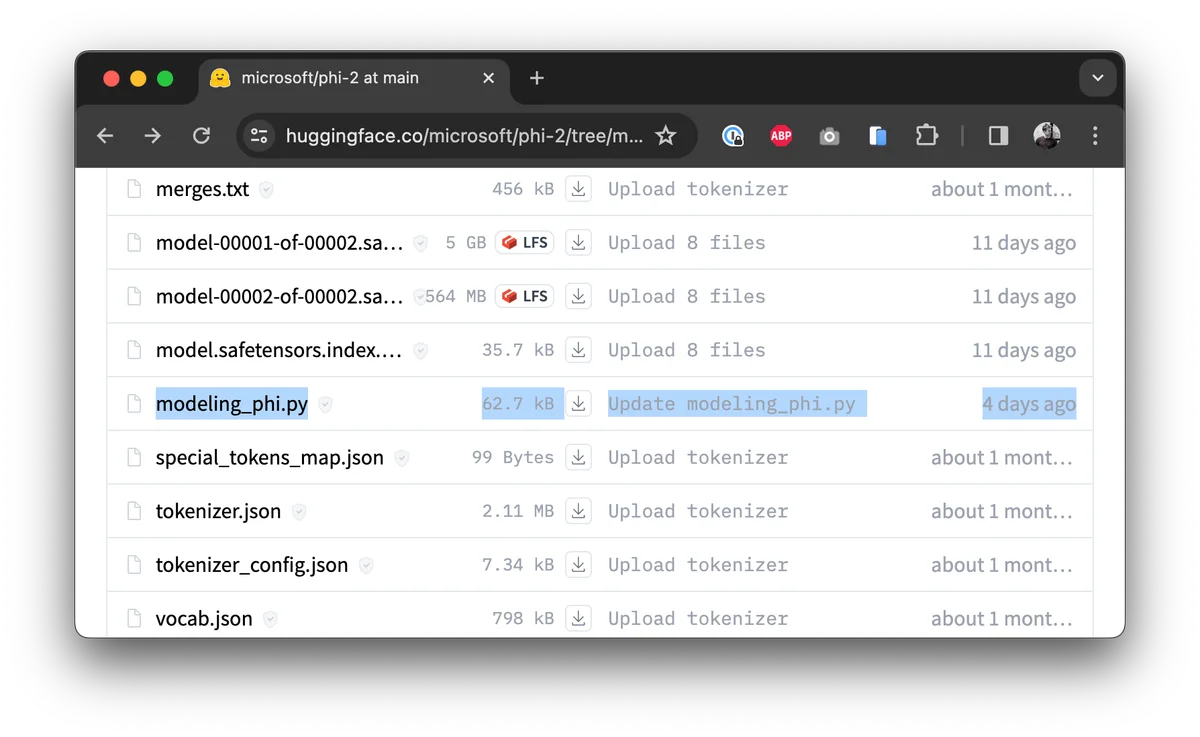The height and width of the screenshot is (737, 1200).
Task: Click the 62.7 kB file size
Action: (518, 404)
